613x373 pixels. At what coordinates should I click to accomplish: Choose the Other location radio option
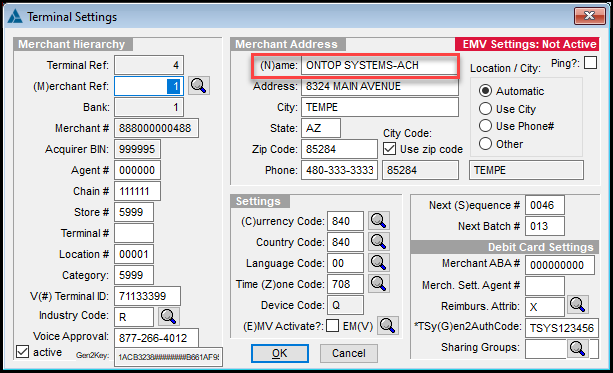[x=485, y=143]
